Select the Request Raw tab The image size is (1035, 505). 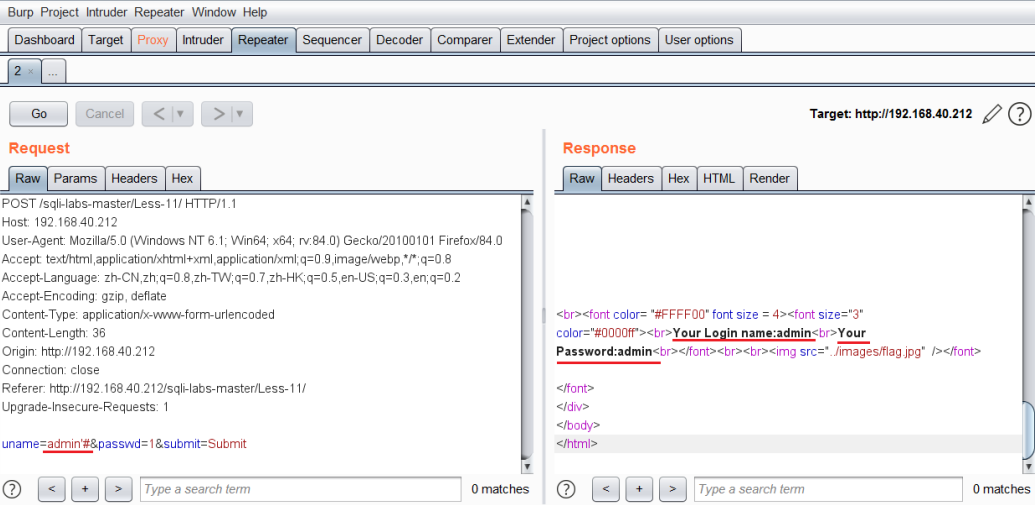[28, 178]
